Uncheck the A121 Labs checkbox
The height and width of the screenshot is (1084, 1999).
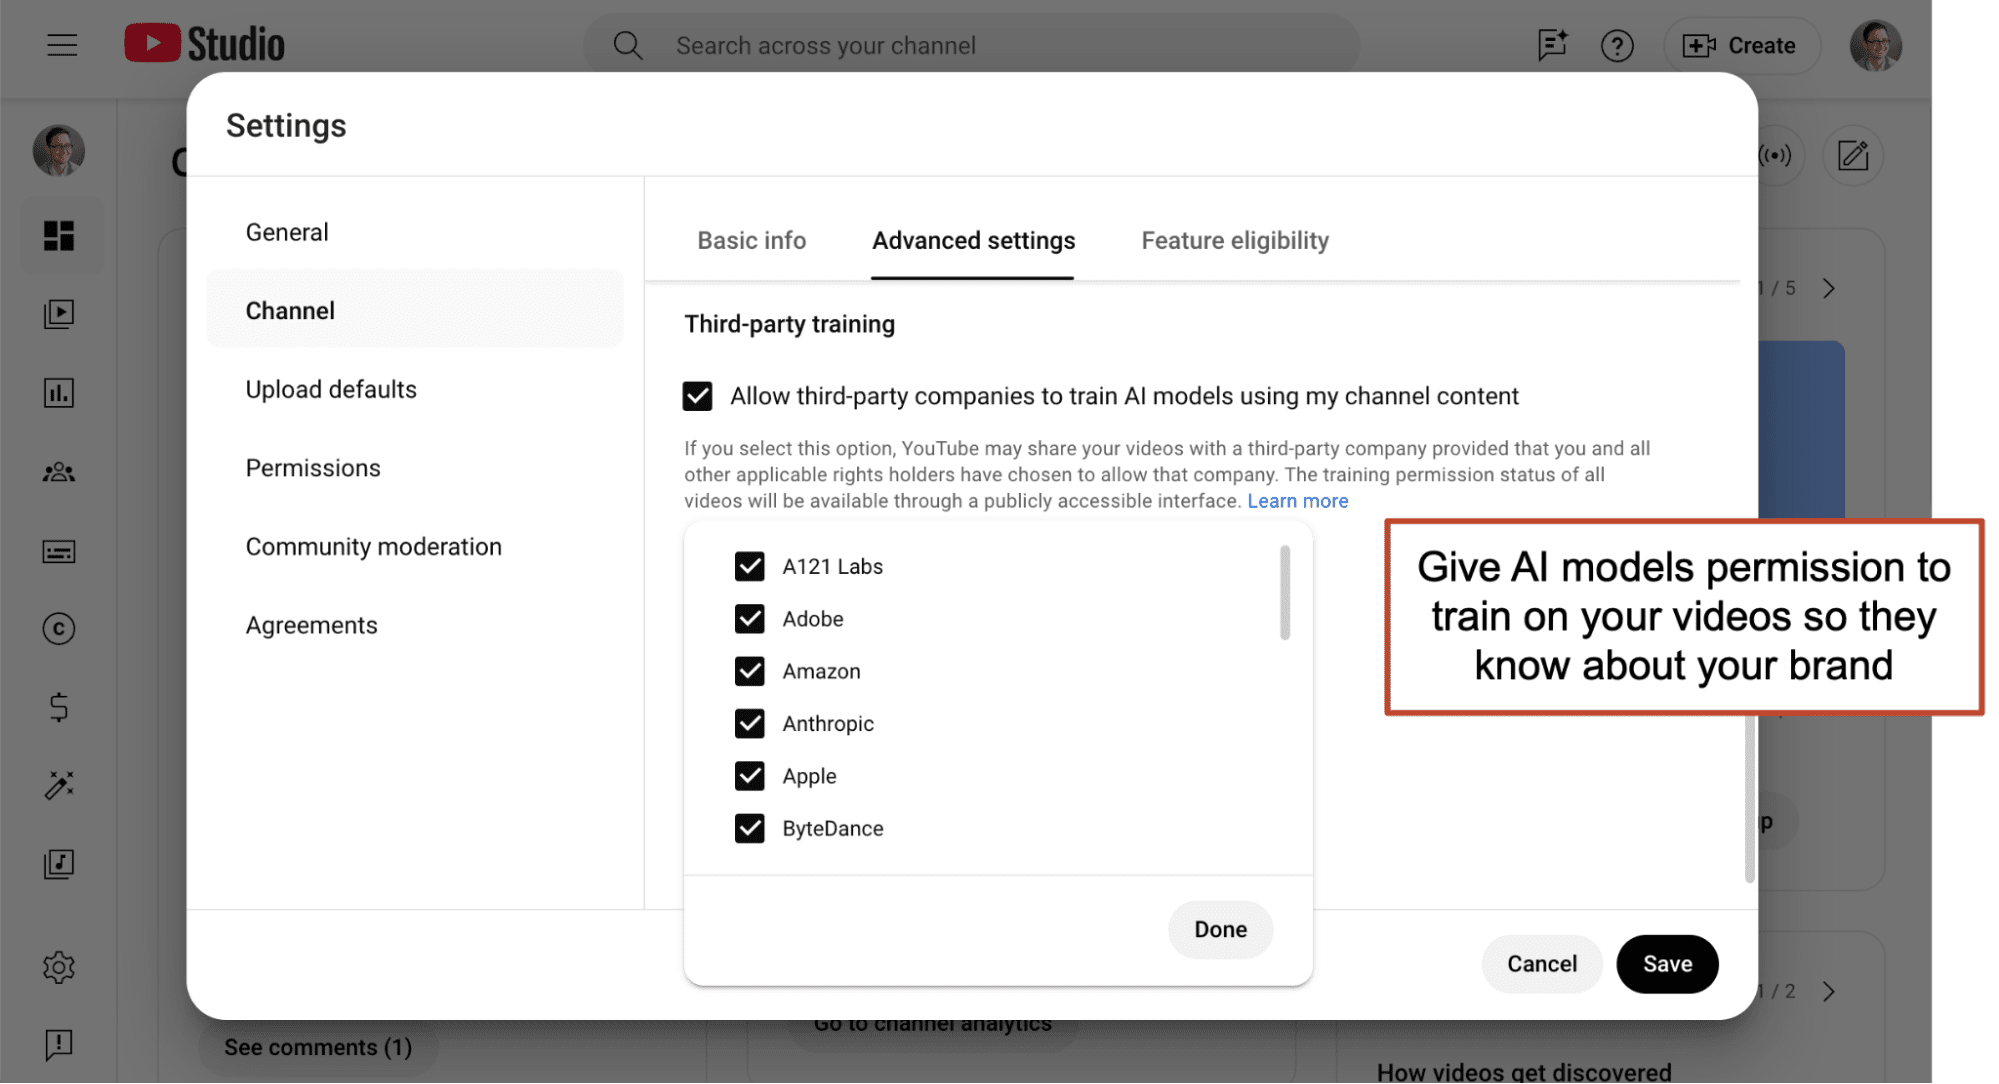(749, 566)
